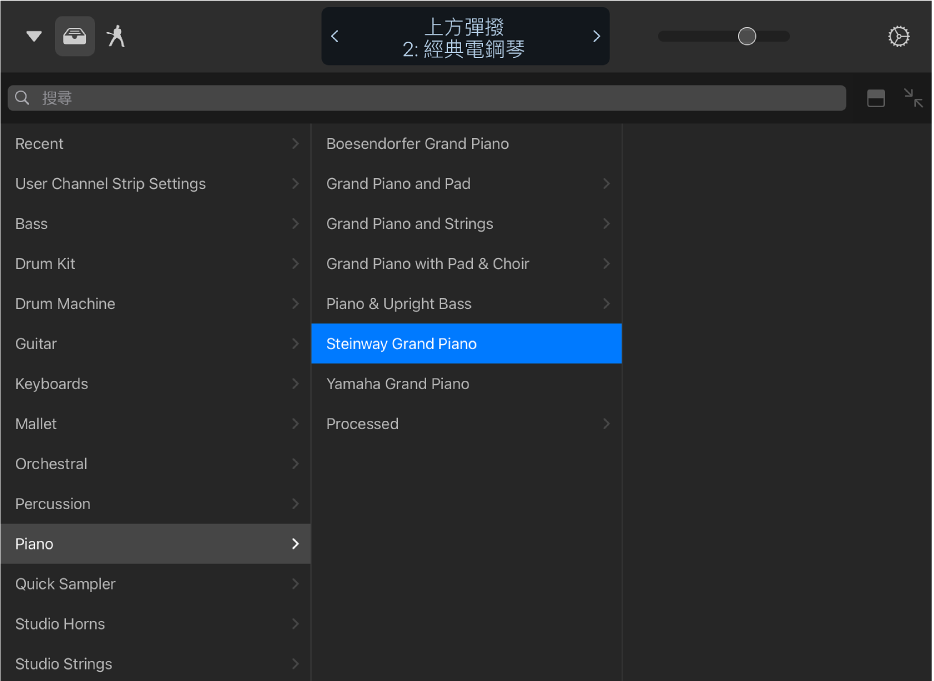
Task: Select the Keyboards category
Action: (156, 384)
